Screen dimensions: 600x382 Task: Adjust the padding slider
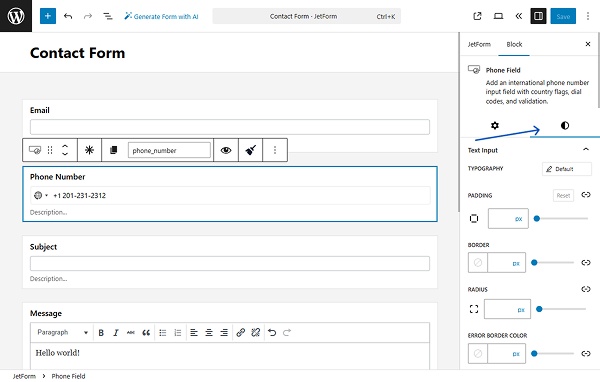click(562, 219)
